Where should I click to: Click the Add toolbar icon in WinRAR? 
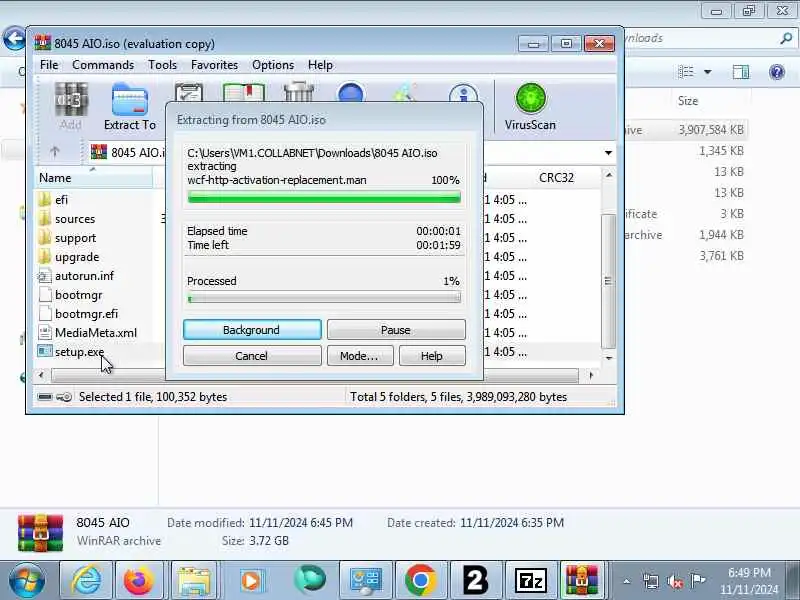coord(71,106)
